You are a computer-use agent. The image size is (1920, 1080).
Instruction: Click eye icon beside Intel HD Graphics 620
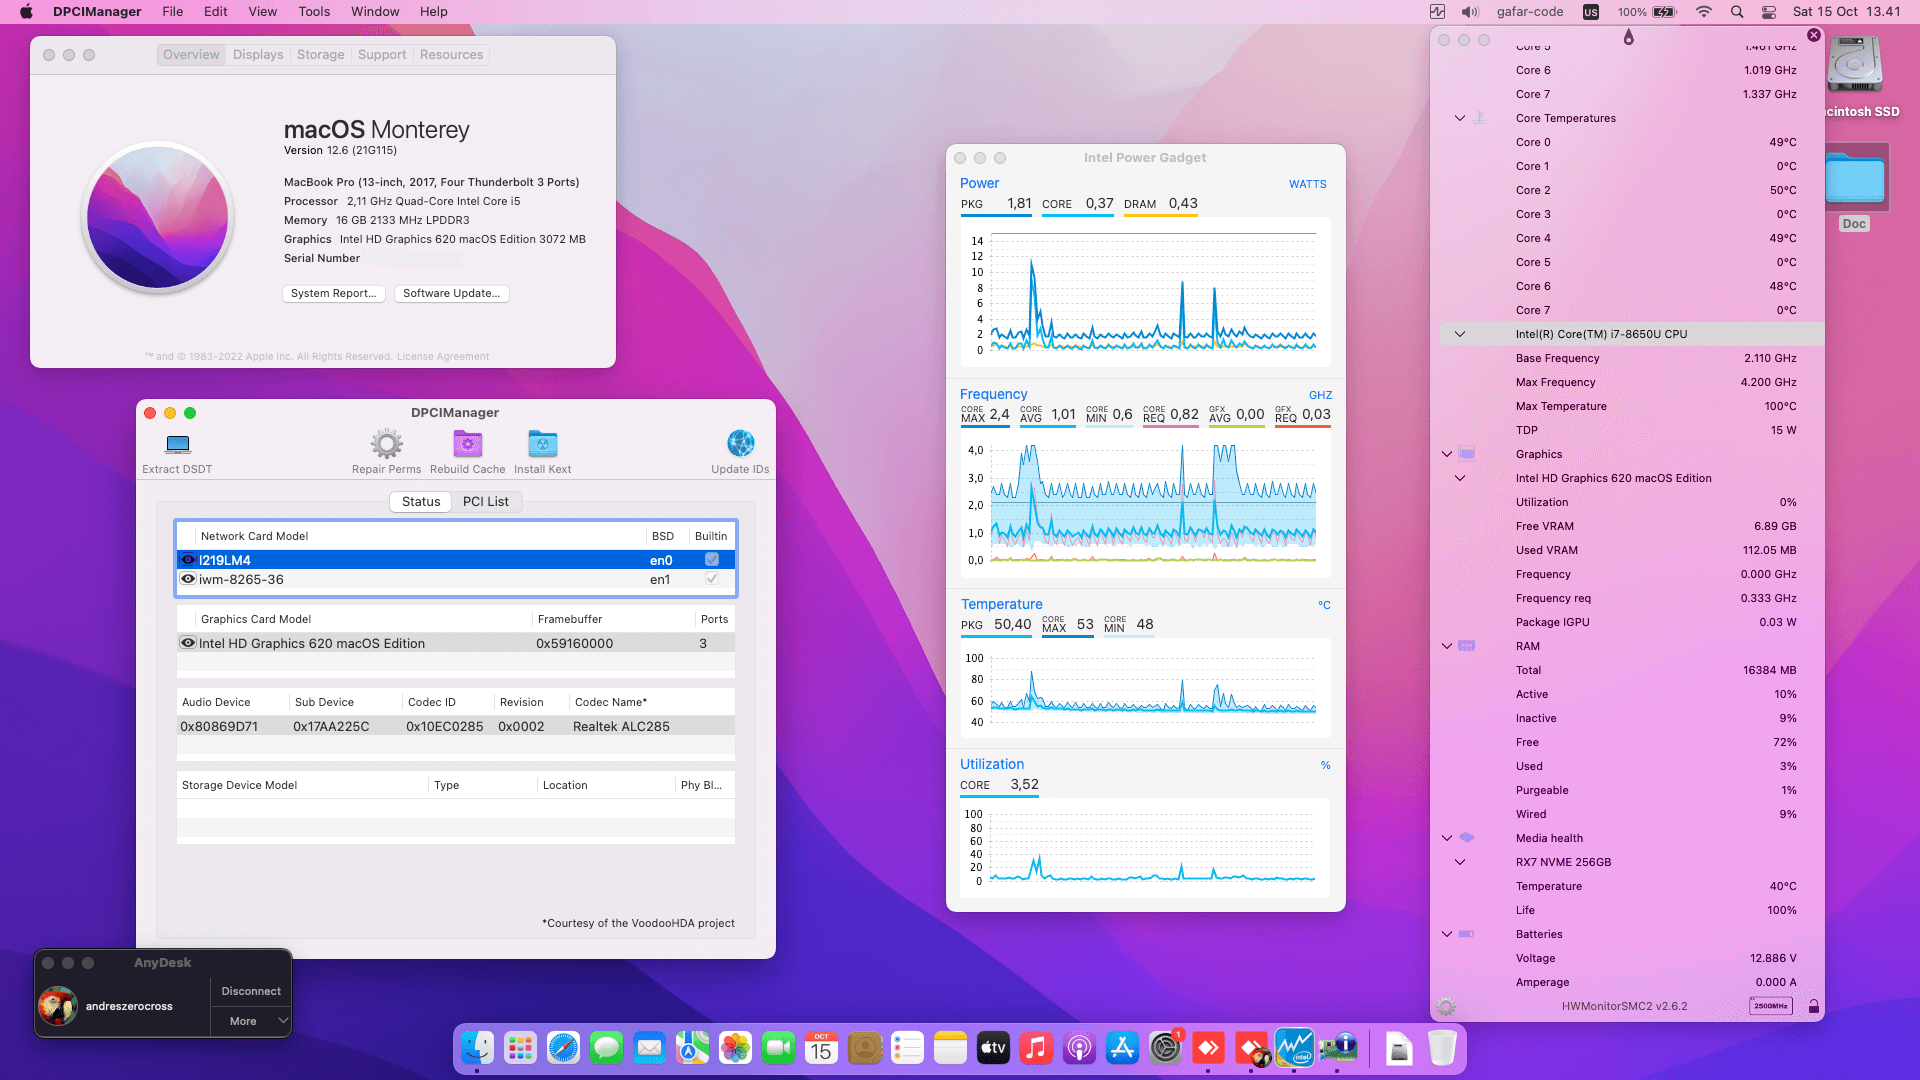187,643
